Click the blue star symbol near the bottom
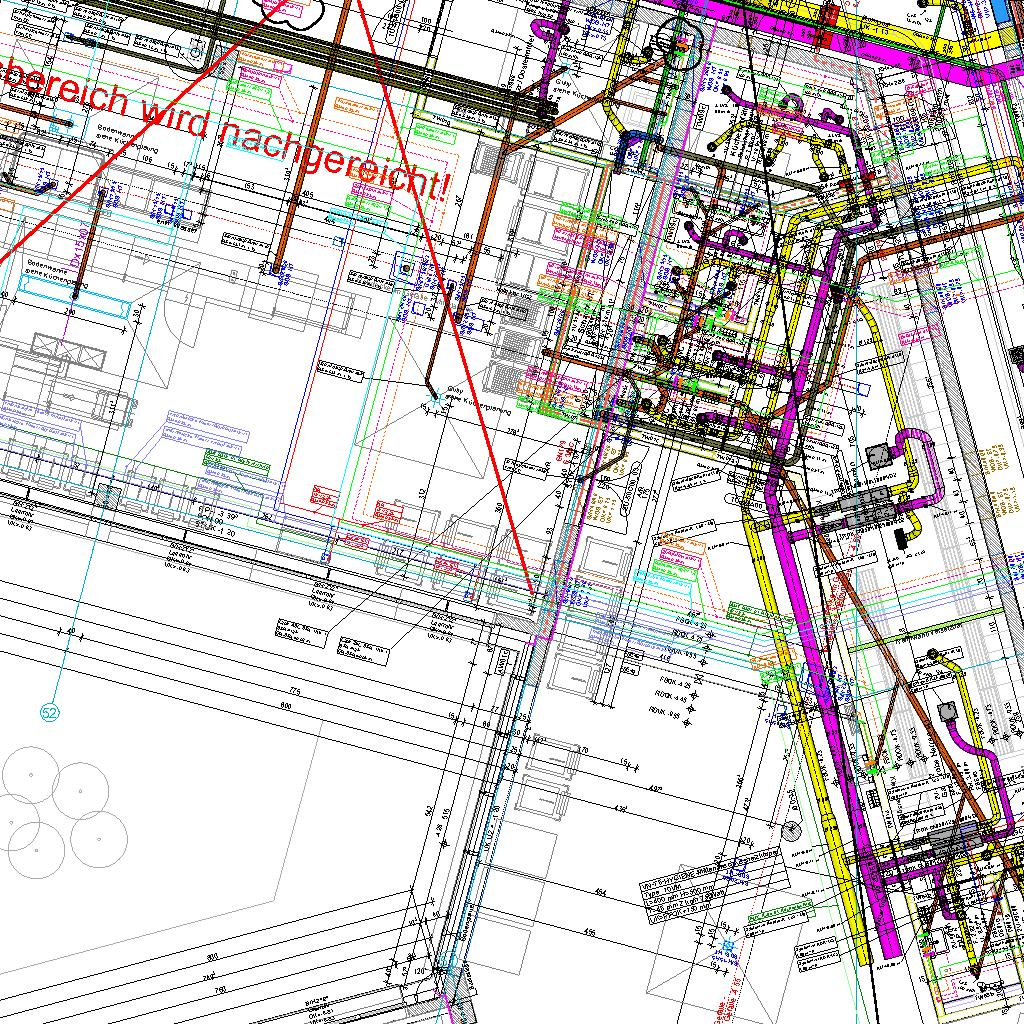This screenshot has height=1024, width=1024. [x=728, y=945]
